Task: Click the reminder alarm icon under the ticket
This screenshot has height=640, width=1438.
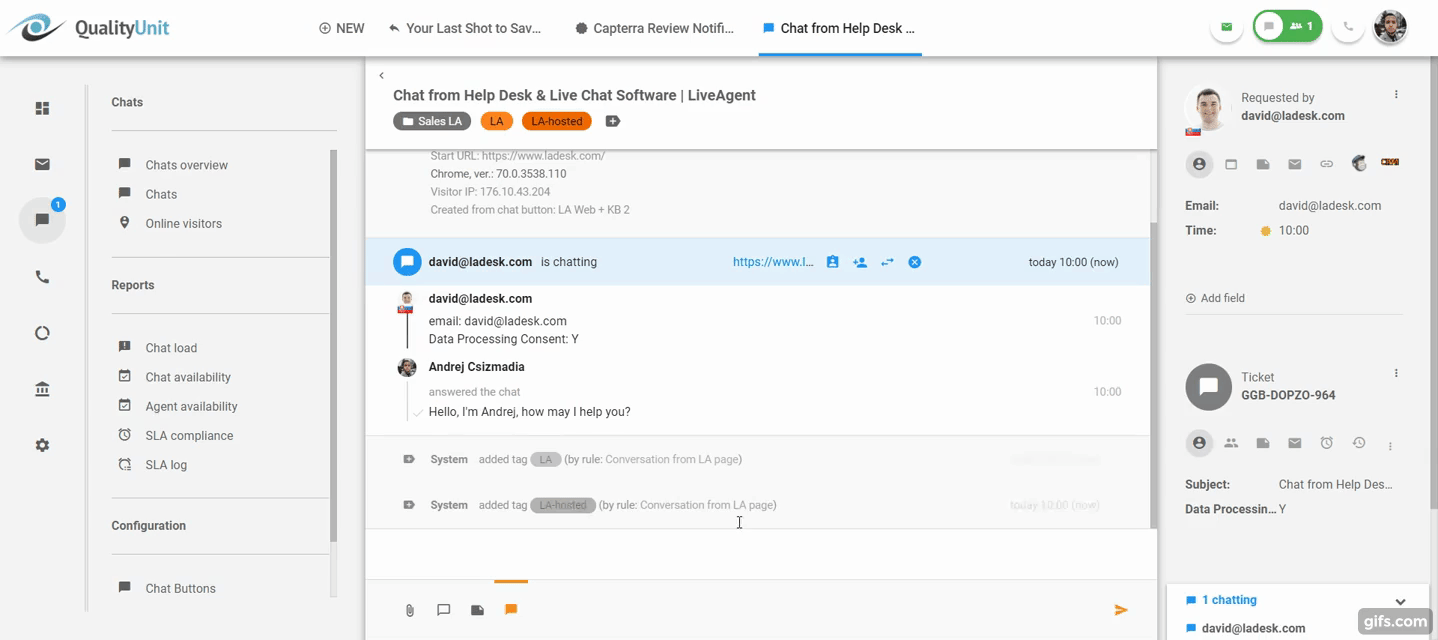Action: [x=1326, y=443]
